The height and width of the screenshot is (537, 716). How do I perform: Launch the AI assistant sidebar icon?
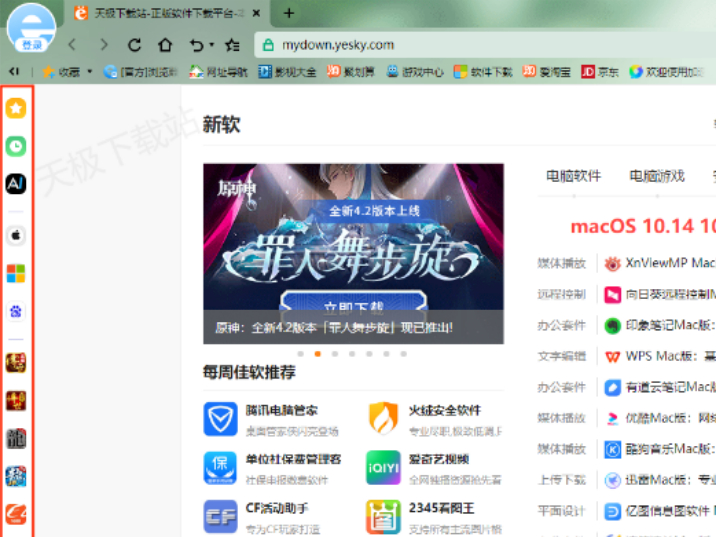click(16, 184)
